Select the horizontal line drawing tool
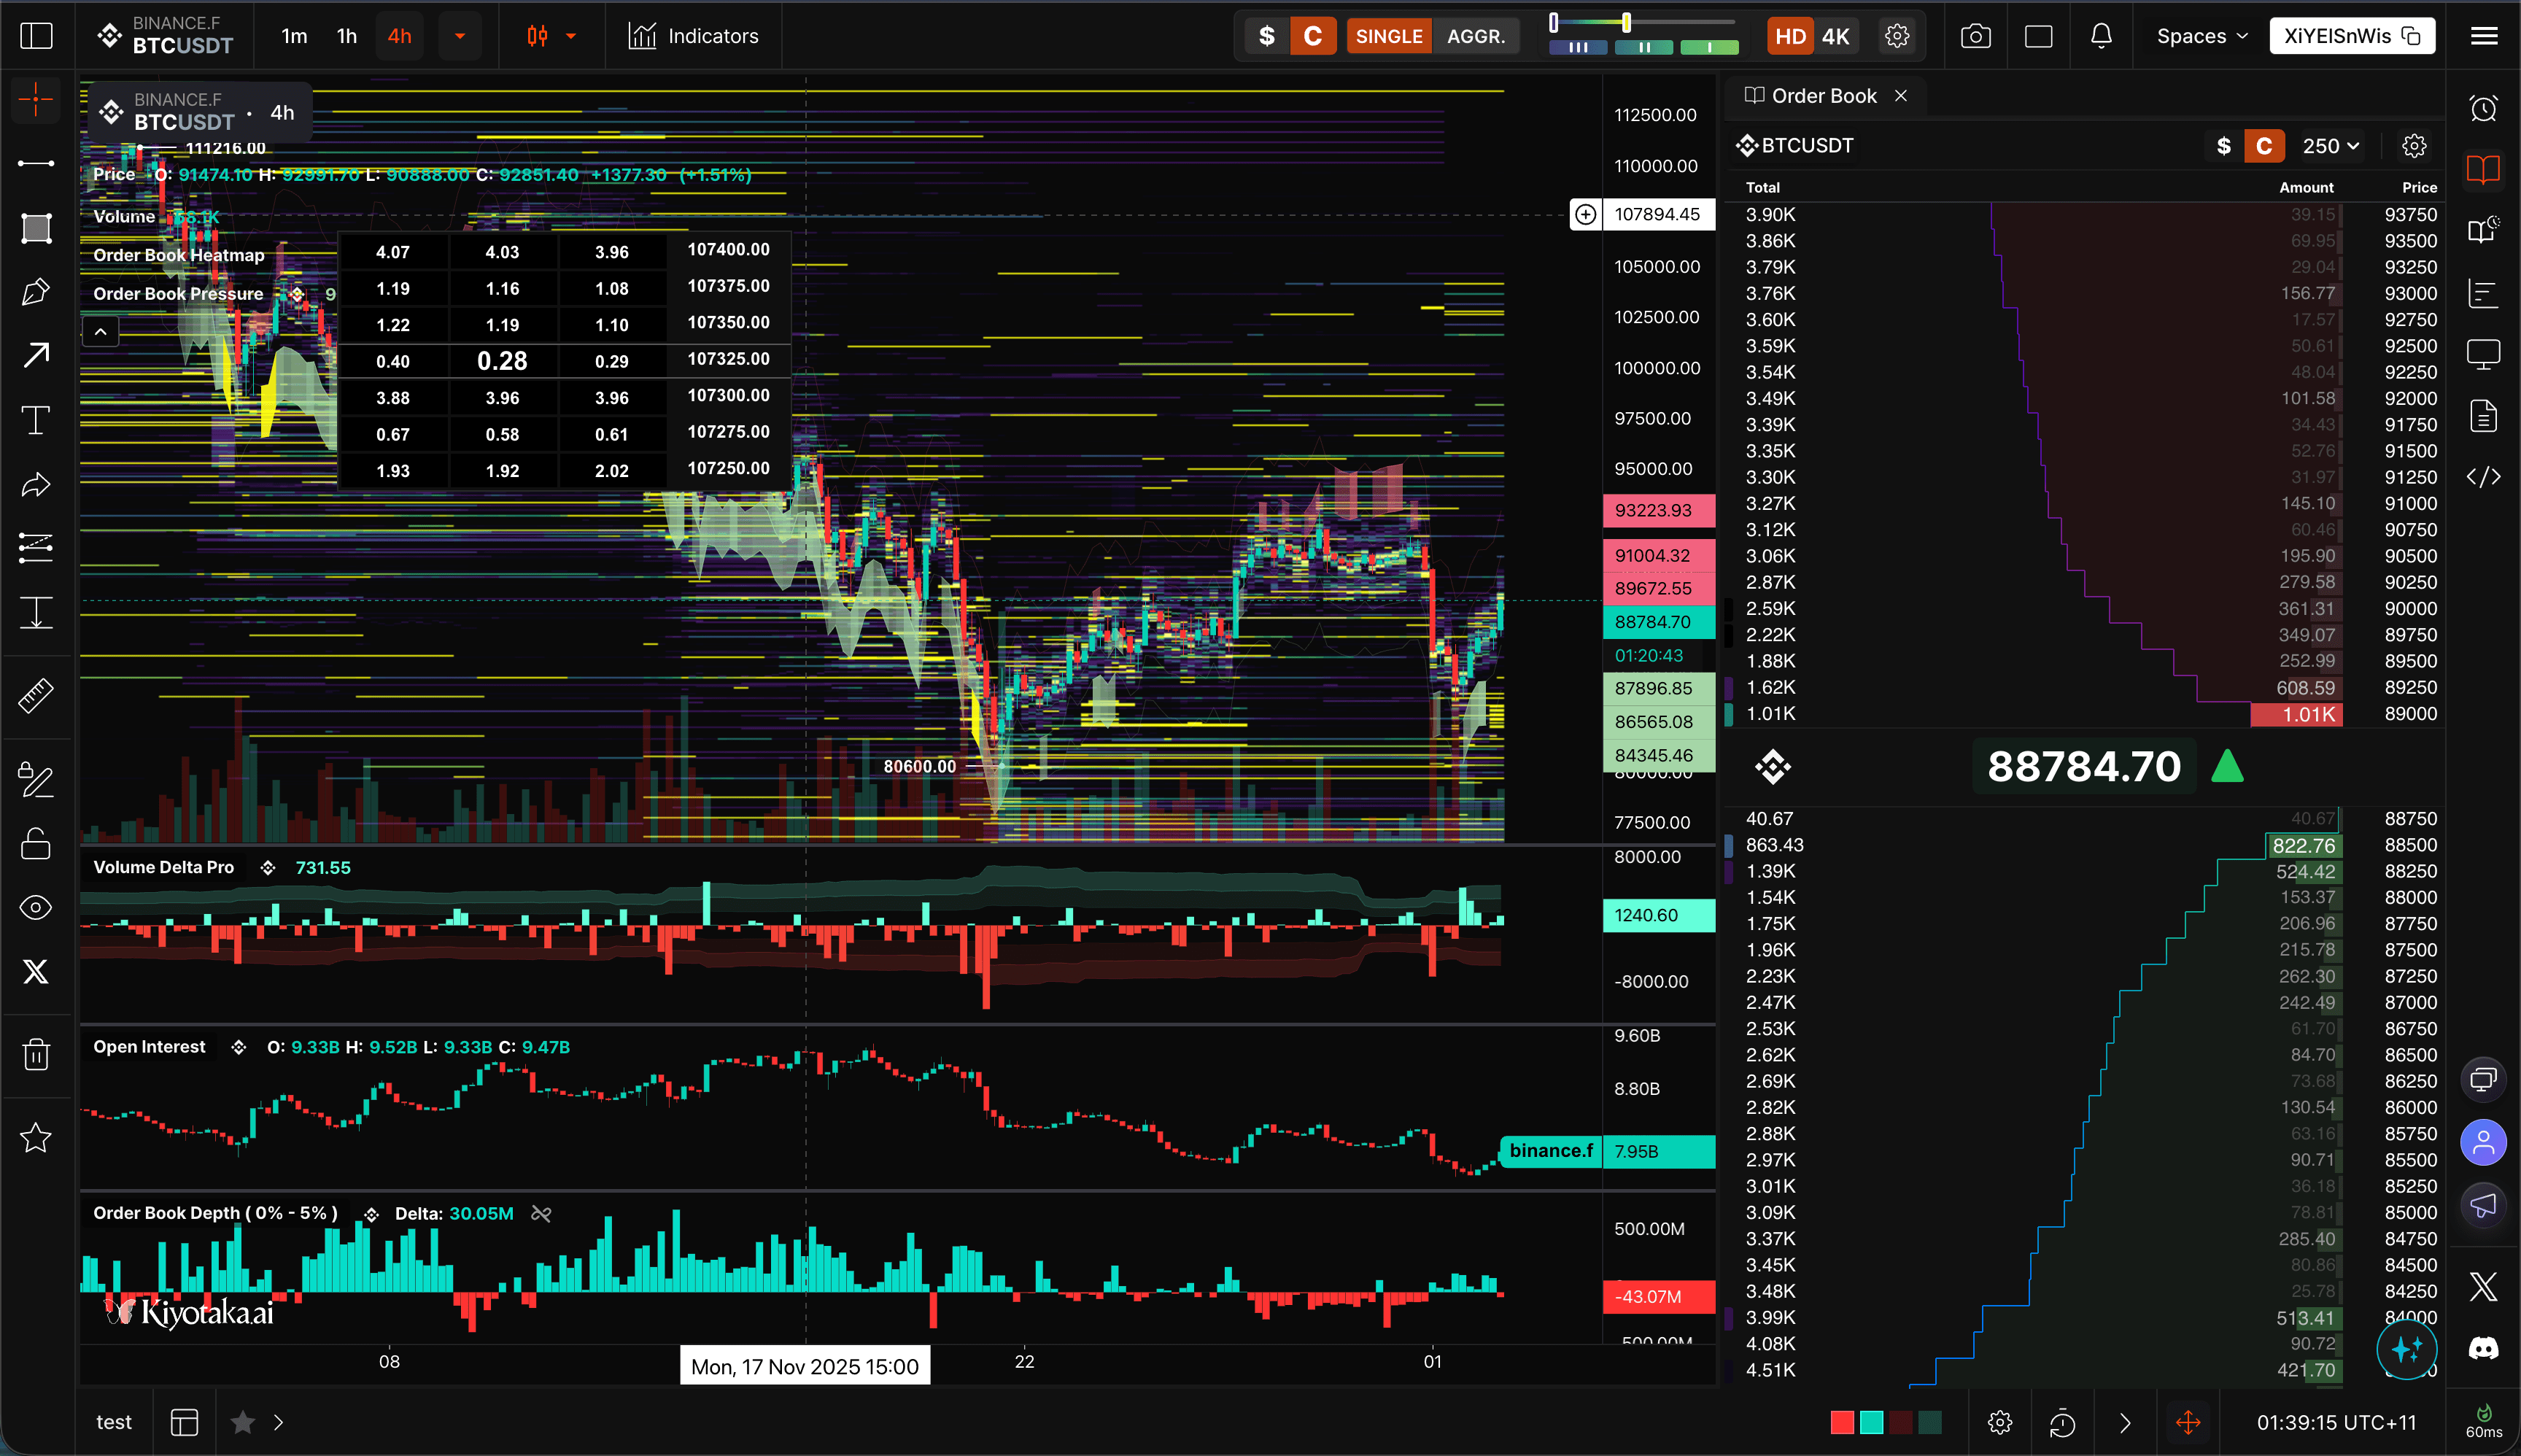2521x1456 pixels. 36,163
